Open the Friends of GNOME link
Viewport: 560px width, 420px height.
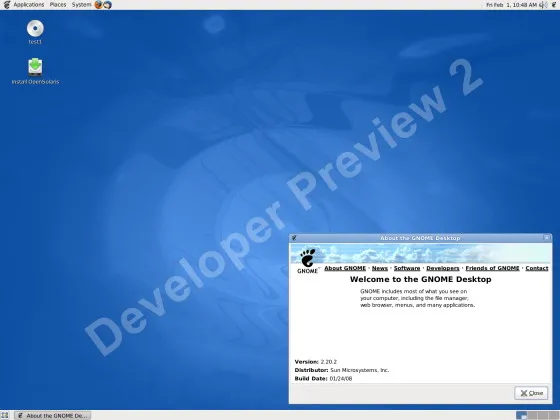point(492,268)
